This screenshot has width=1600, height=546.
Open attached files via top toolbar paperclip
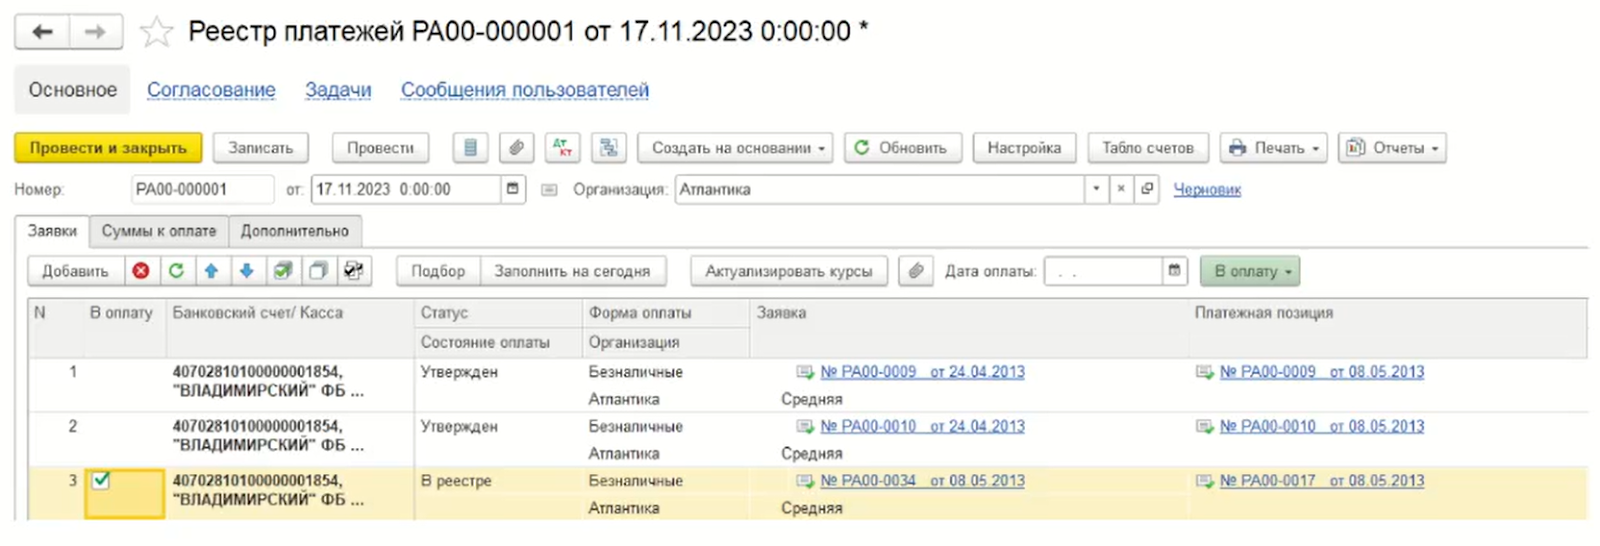pos(516,148)
